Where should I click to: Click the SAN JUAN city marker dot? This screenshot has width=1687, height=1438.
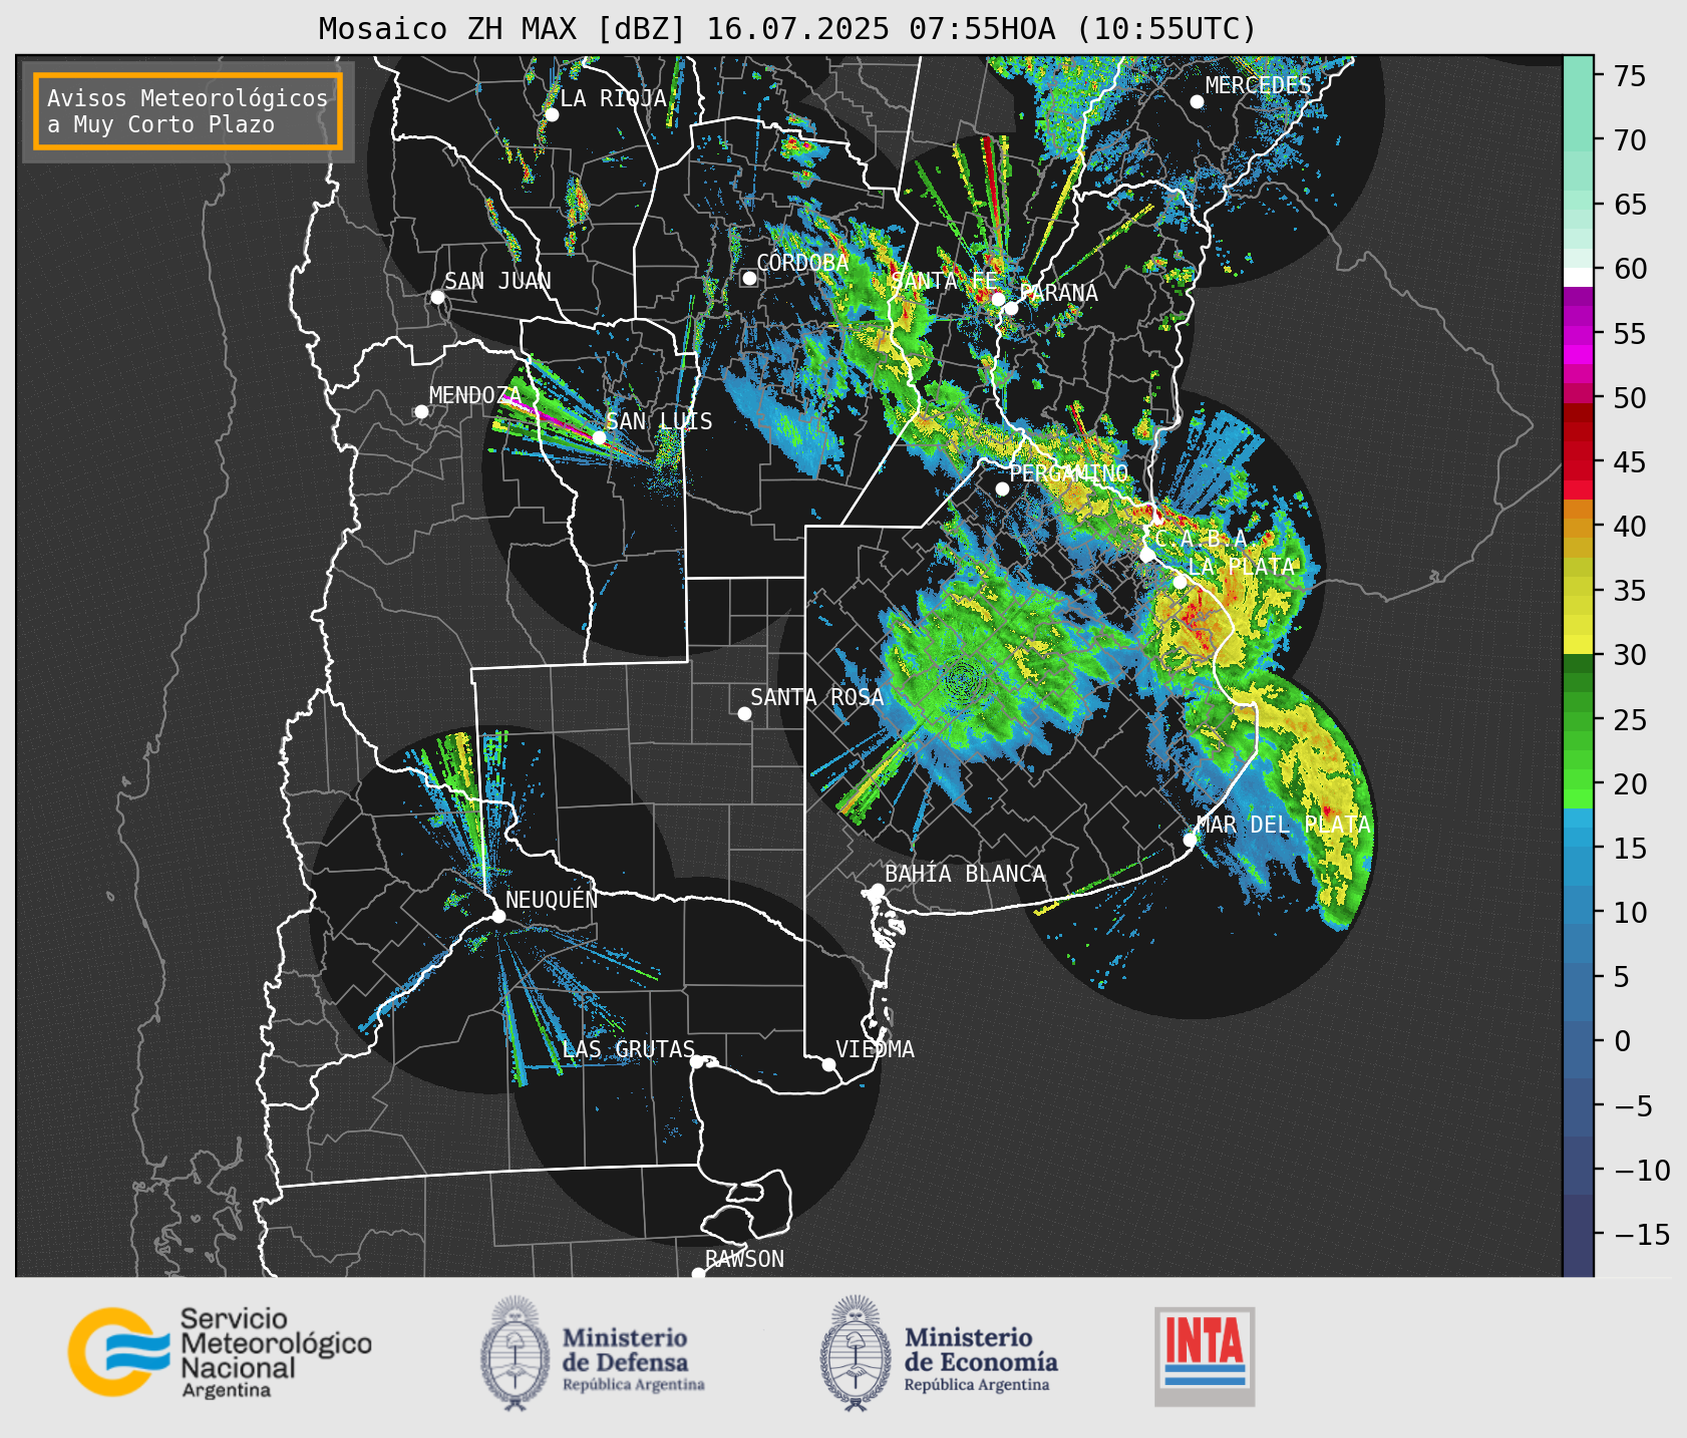(x=437, y=297)
